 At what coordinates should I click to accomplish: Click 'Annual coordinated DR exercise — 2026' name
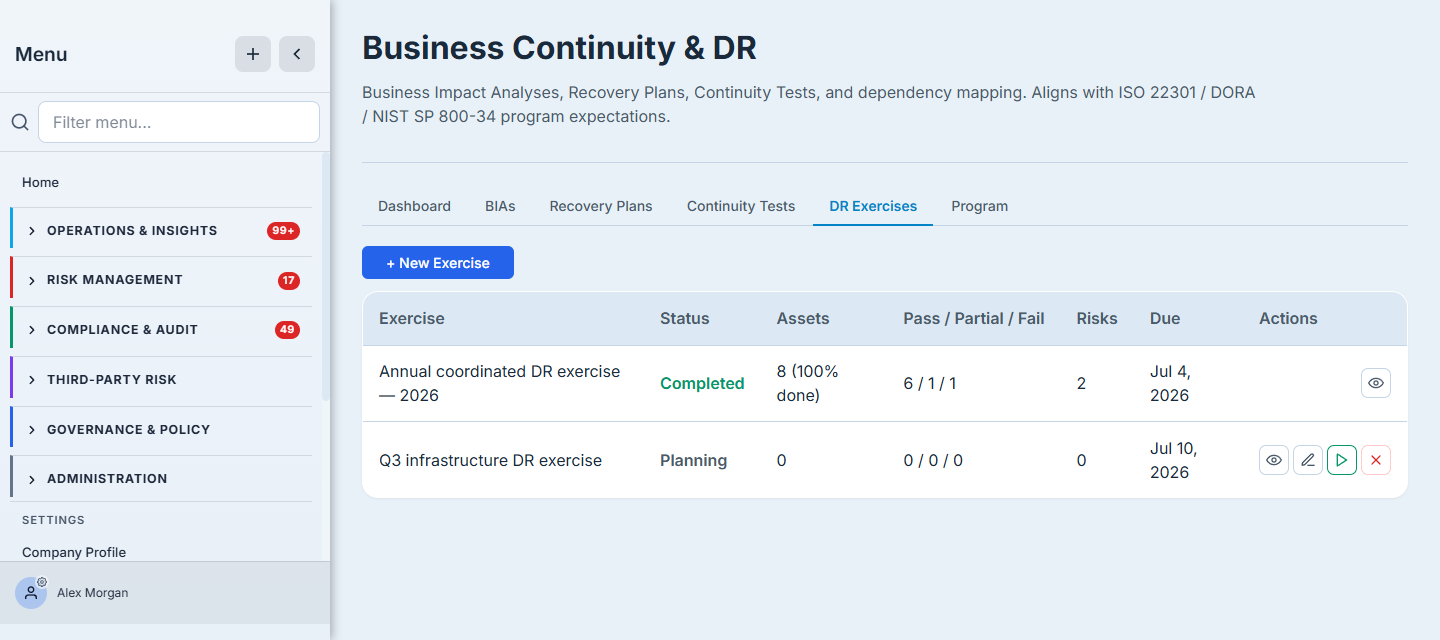500,383
